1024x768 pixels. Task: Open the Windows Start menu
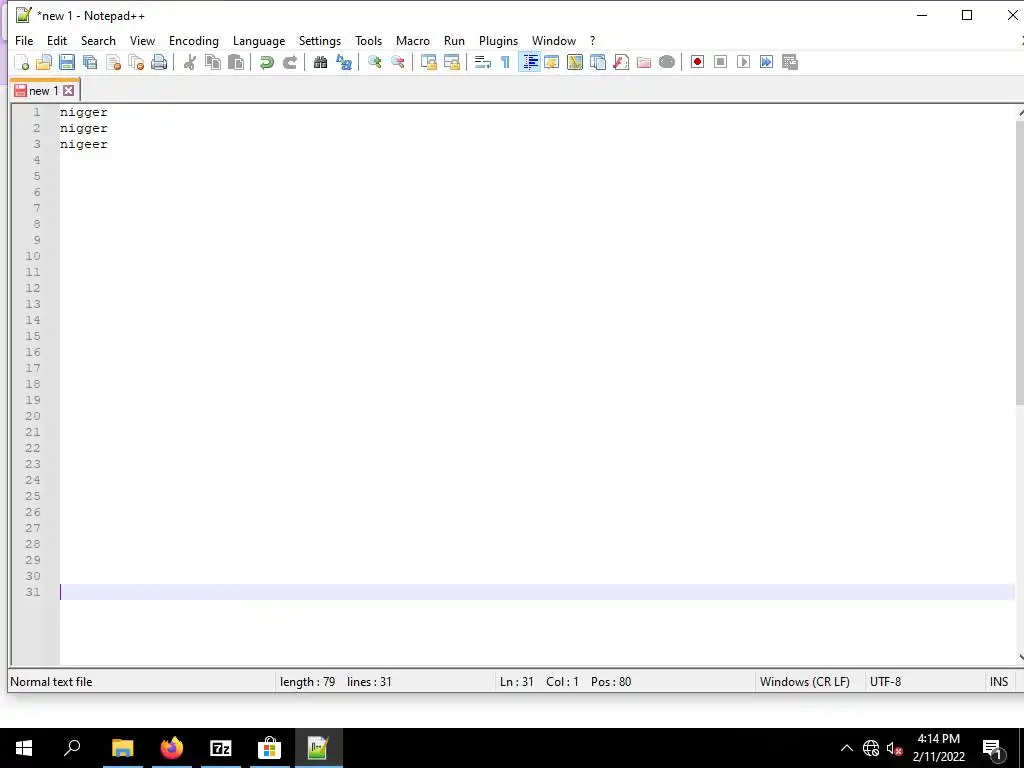tap(24, 748)
